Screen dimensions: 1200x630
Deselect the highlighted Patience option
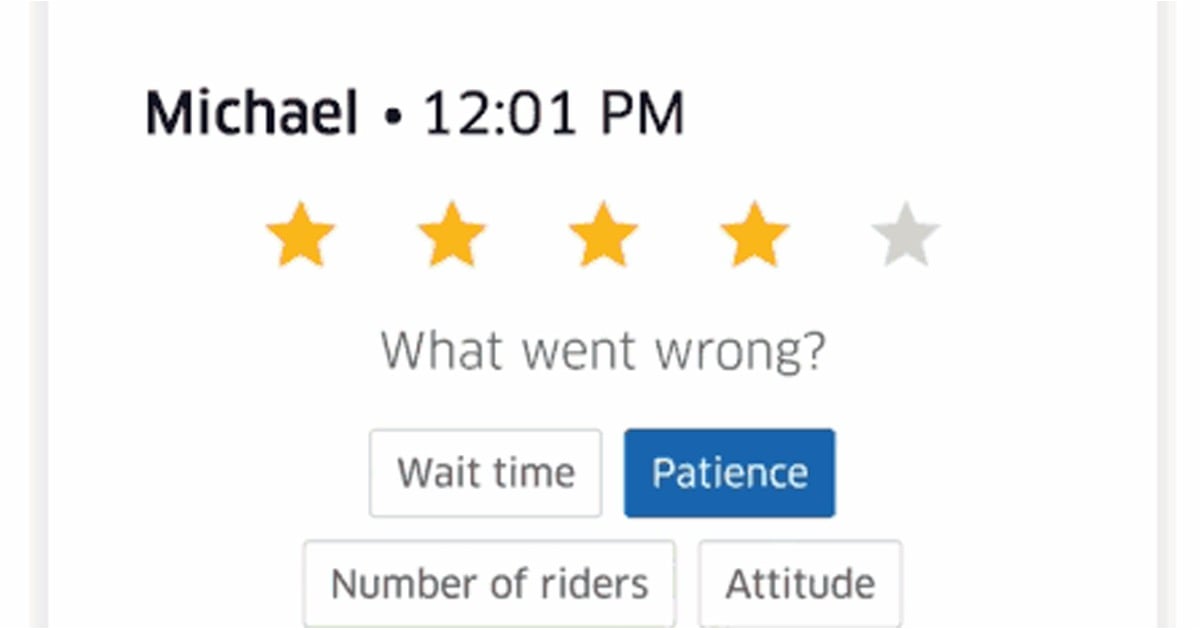[729, 473]
